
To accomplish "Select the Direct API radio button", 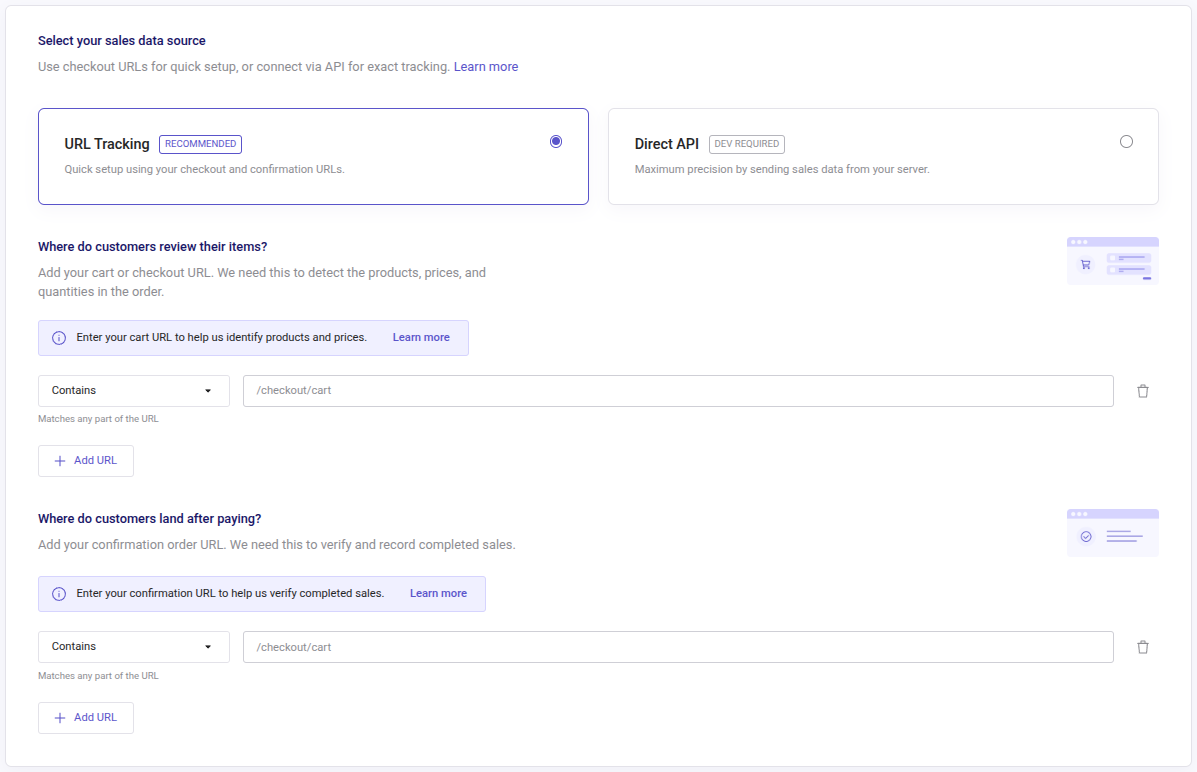I will [x=1126, y=141].
